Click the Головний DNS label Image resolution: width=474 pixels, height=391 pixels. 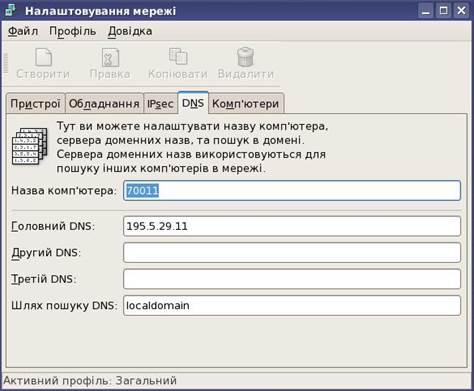click(x=53, y=226)
